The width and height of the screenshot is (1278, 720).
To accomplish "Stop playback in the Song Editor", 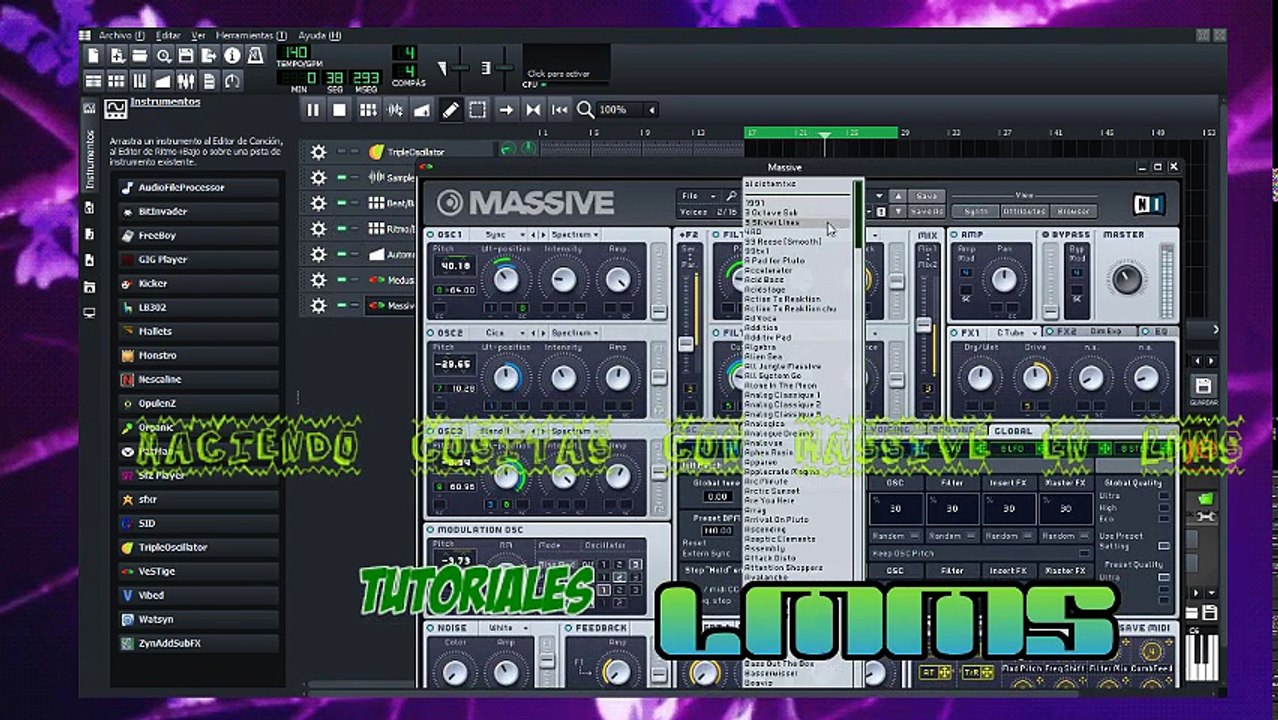I will [x=340, y=110].
